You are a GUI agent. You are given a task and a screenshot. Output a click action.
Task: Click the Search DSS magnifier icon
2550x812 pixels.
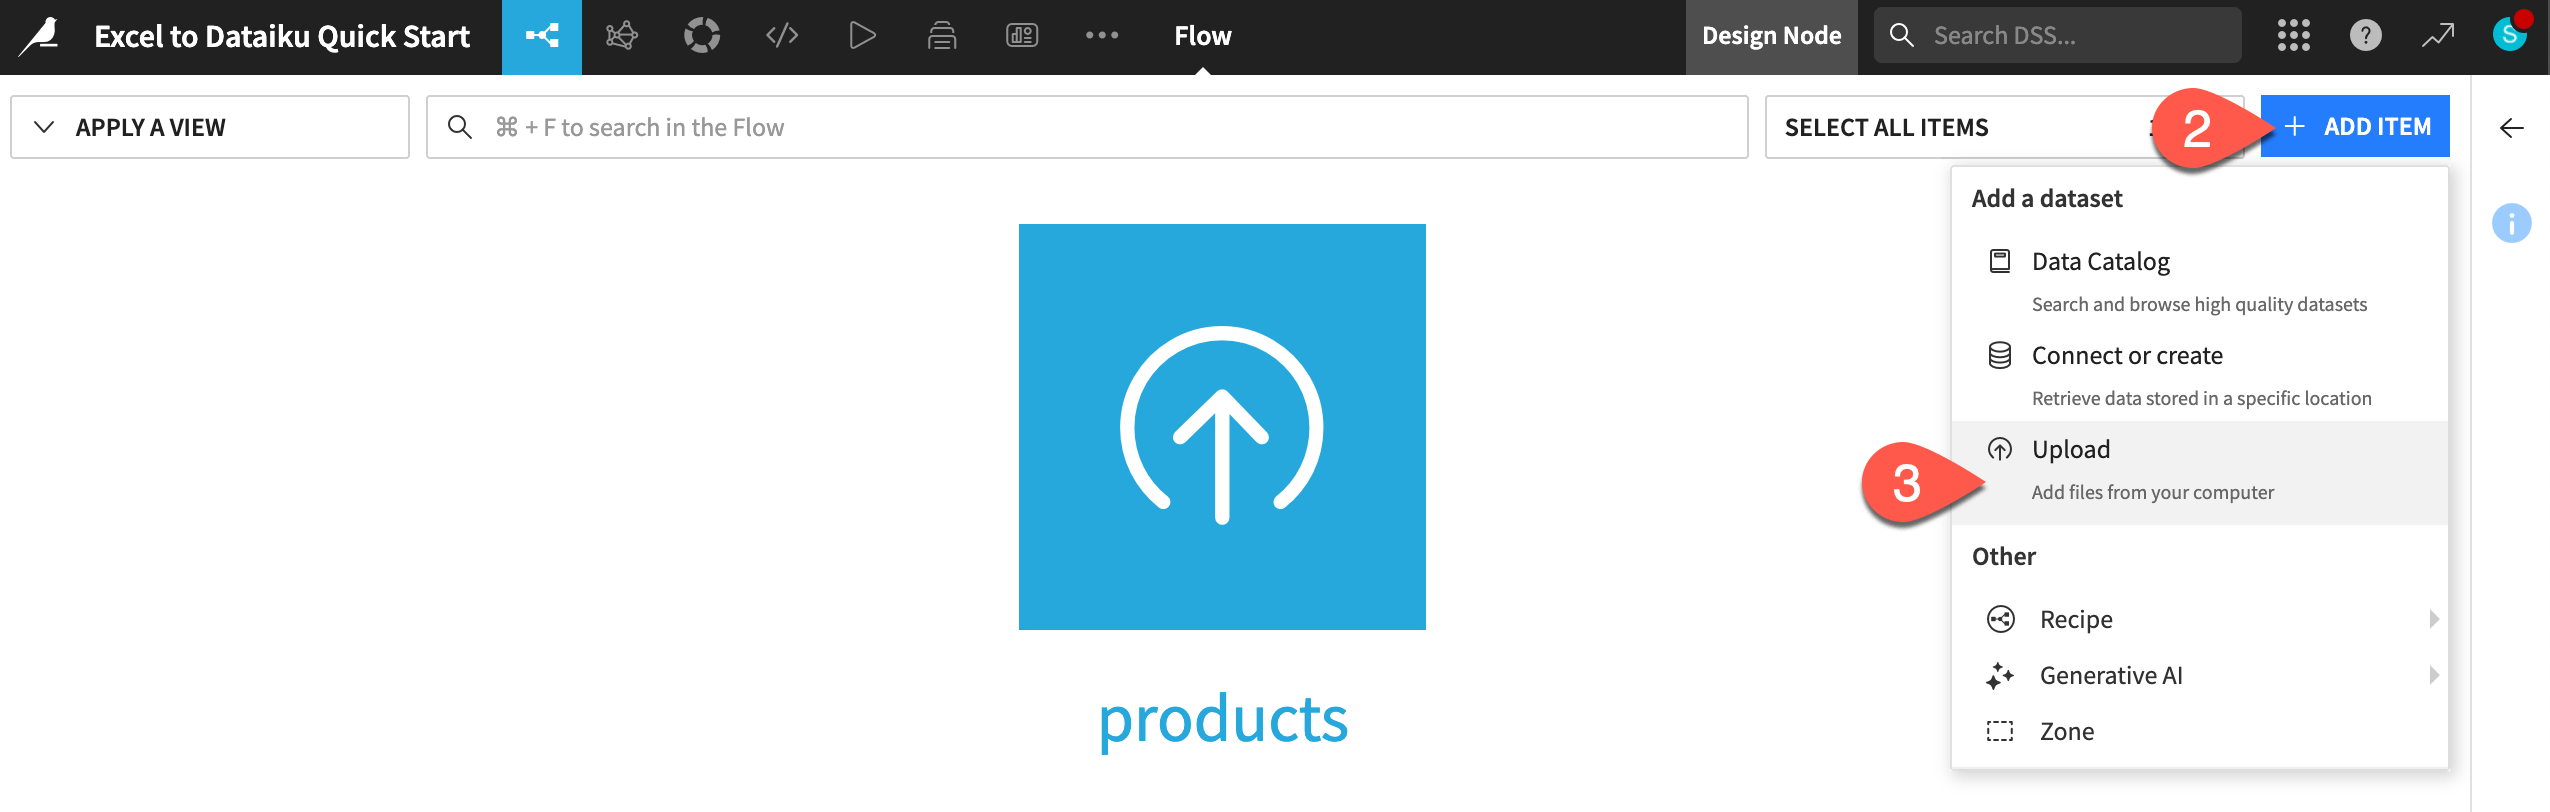1902,36
